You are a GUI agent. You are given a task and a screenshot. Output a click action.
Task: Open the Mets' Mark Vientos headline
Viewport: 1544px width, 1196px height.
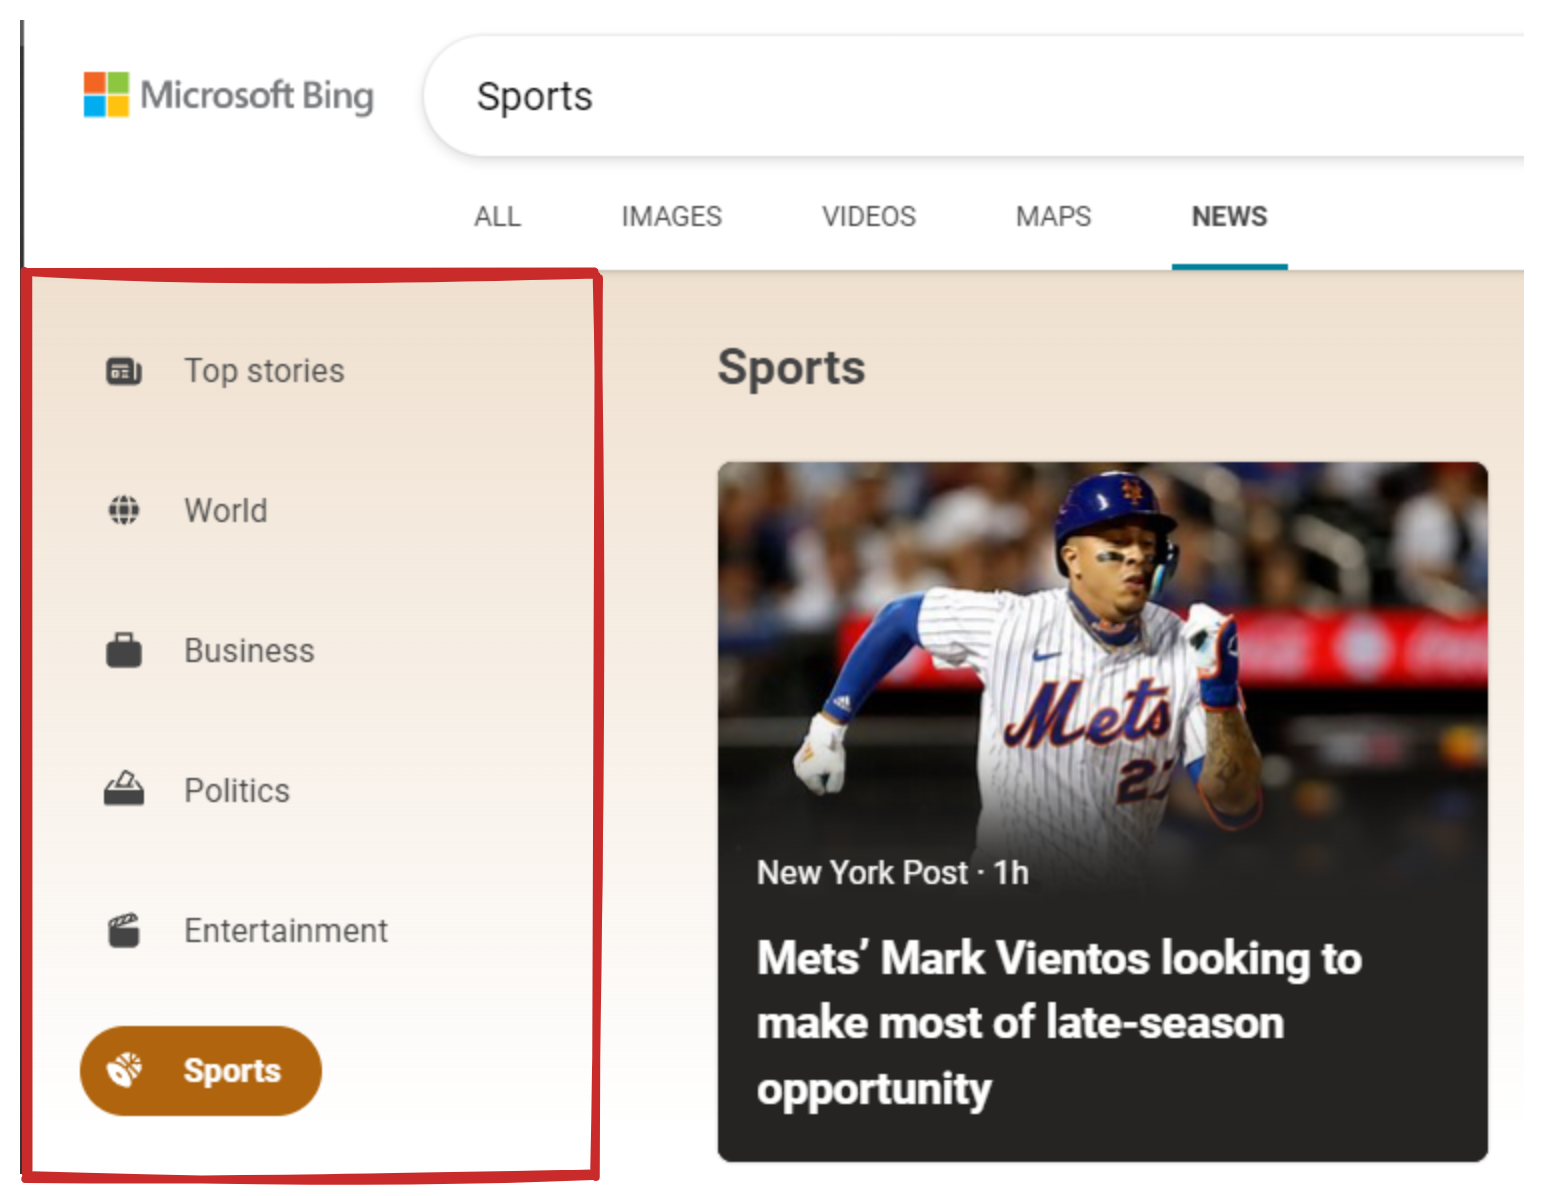1059,1023
